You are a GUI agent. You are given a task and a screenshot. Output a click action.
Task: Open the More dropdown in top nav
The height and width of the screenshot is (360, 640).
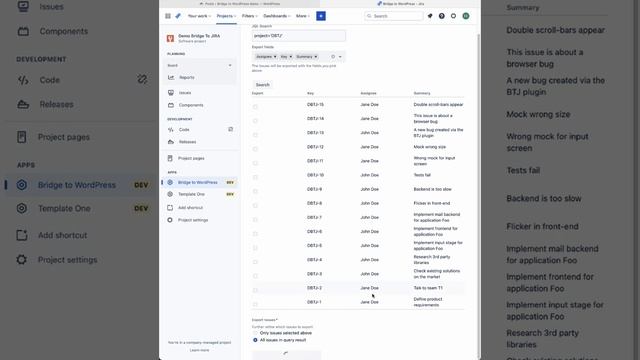pos(302,16)
